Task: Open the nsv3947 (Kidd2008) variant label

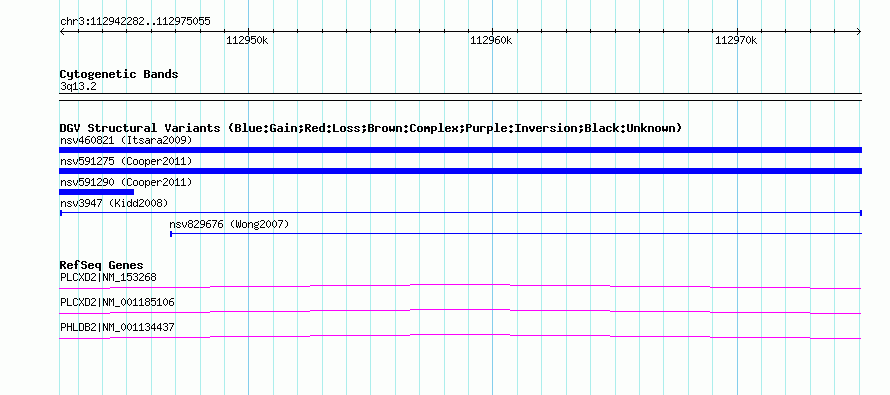Action: pyautogui.click(x=114, y=203)
